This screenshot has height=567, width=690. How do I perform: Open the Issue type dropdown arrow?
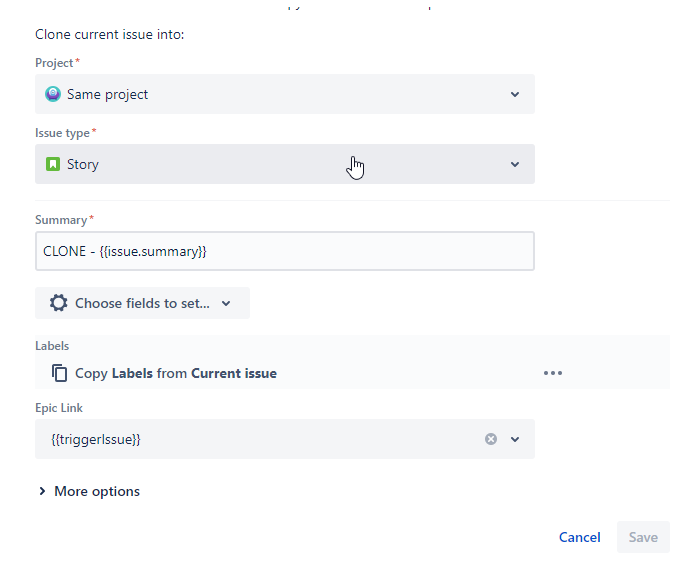pyautogui.click(x=515, y=164)
